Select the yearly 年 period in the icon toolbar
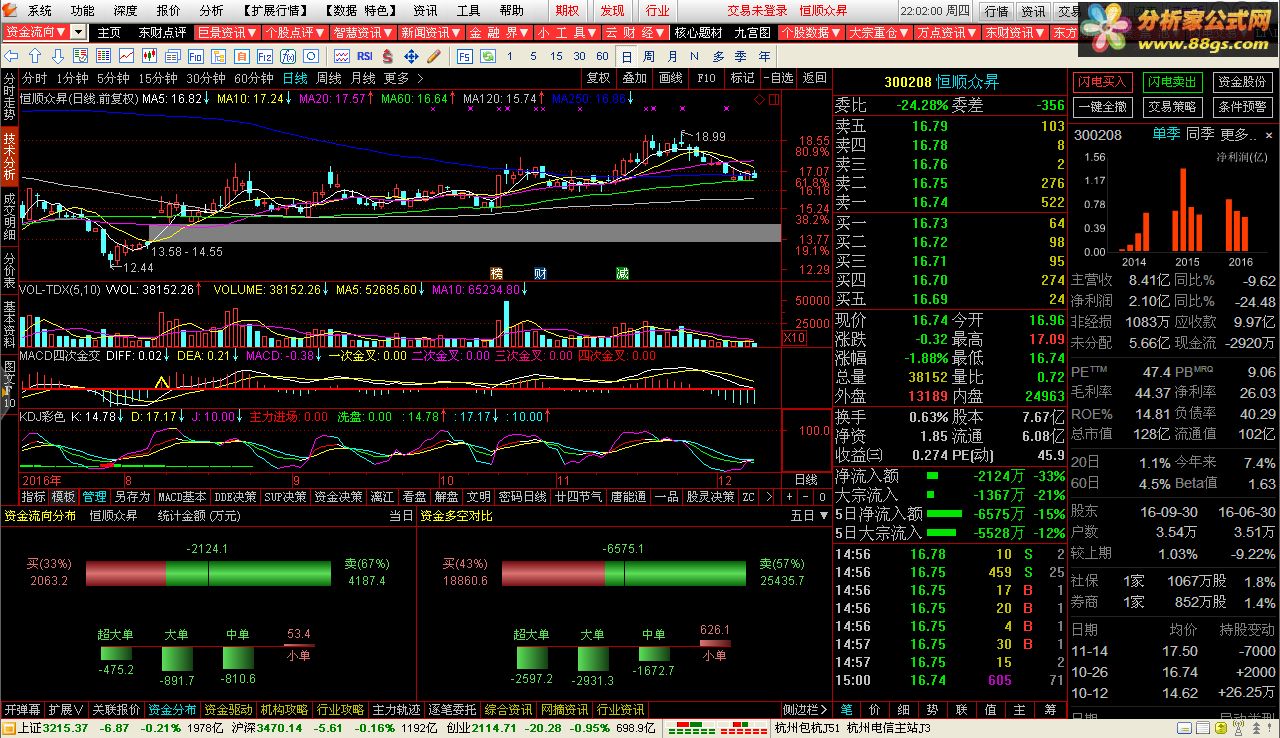This screenshot has height=738, width=1280. tap(764, 56)
